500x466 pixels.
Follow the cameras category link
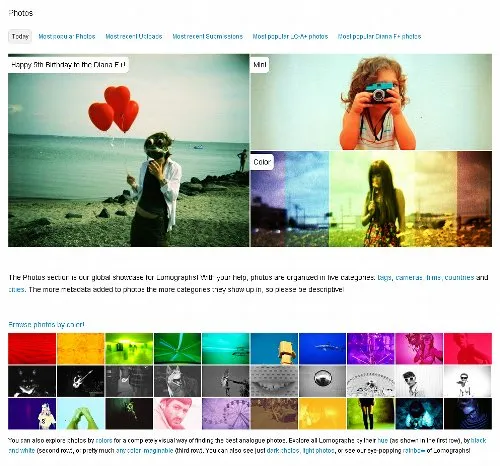pos(409,277)
